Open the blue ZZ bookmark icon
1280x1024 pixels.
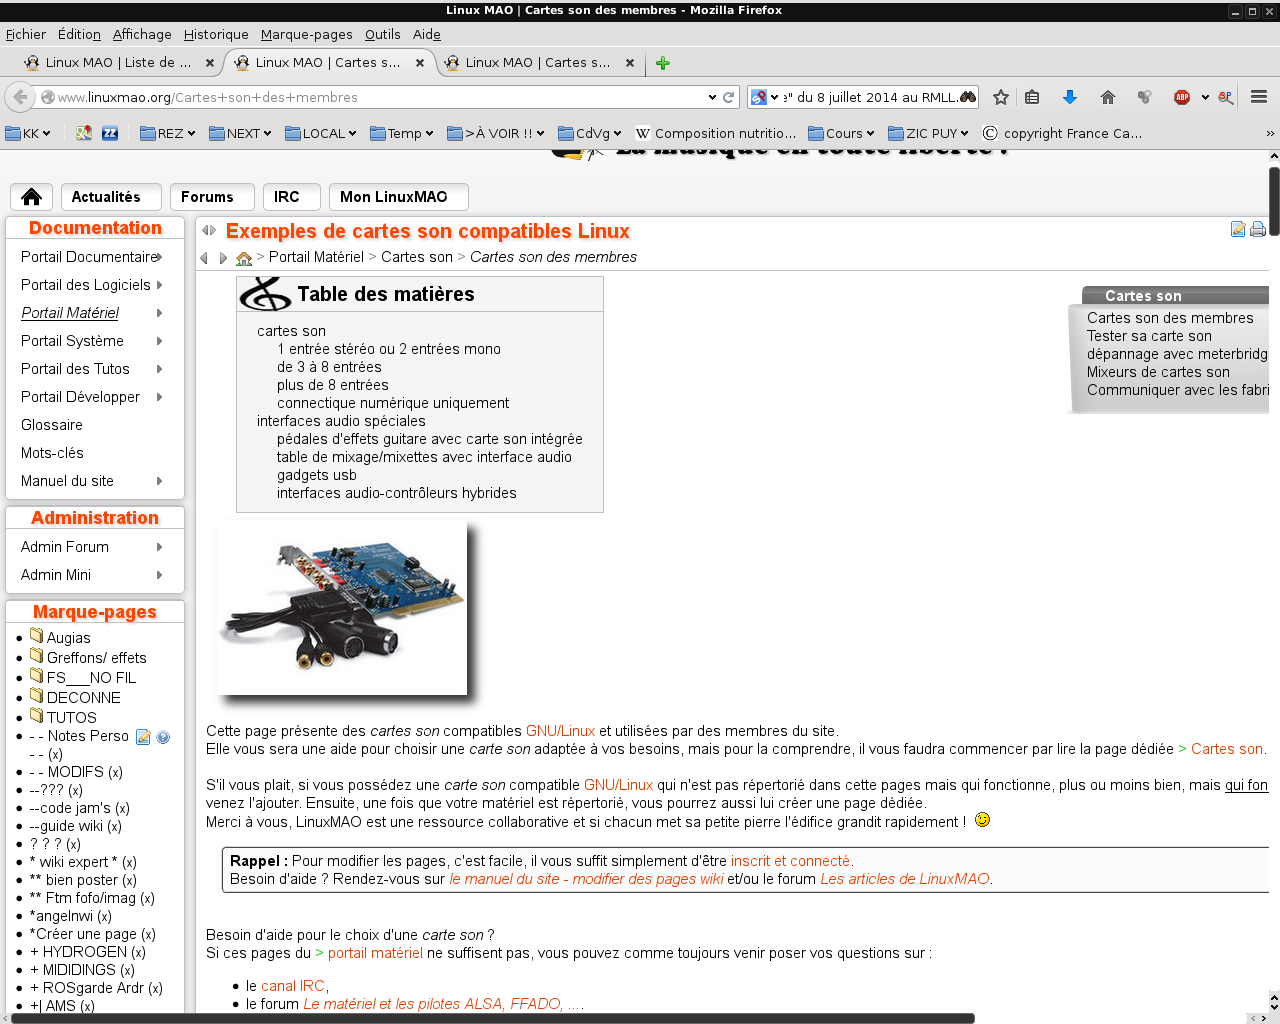[x=110, y=133]
